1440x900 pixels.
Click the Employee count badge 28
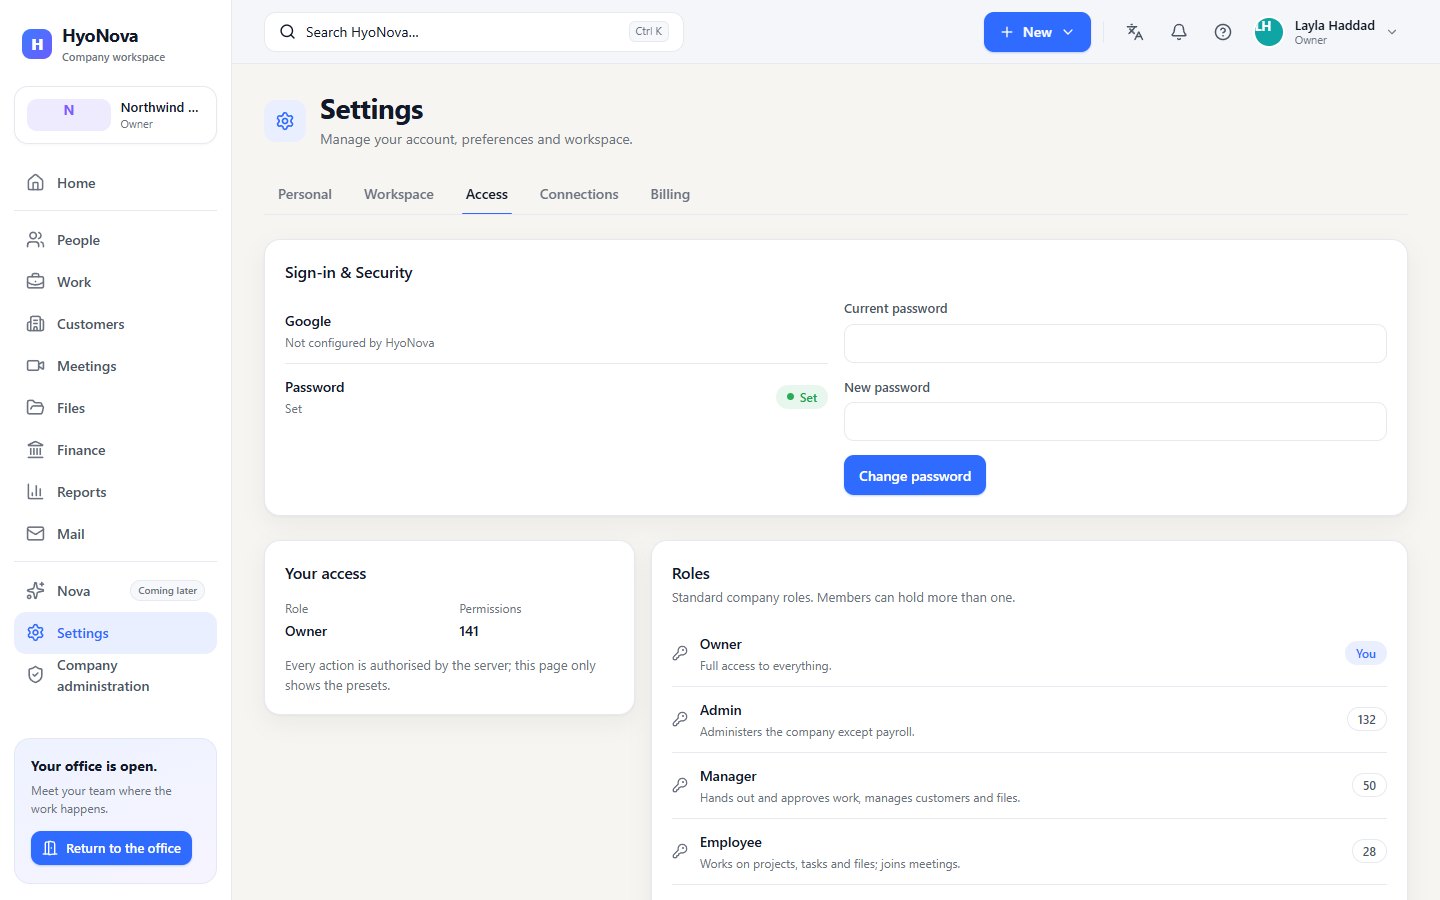coord(1369,851)
